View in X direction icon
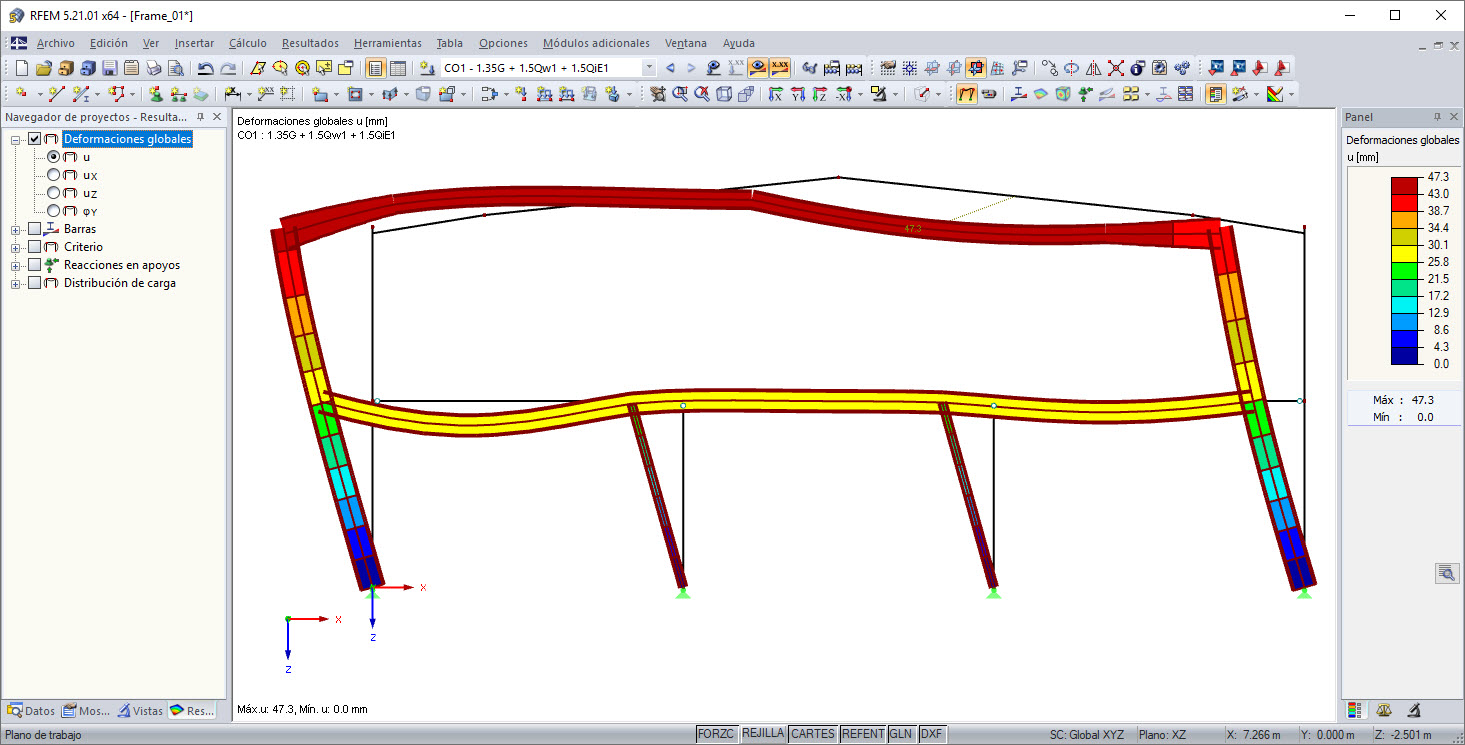The image size is (1465, 745). coord(775,94)
